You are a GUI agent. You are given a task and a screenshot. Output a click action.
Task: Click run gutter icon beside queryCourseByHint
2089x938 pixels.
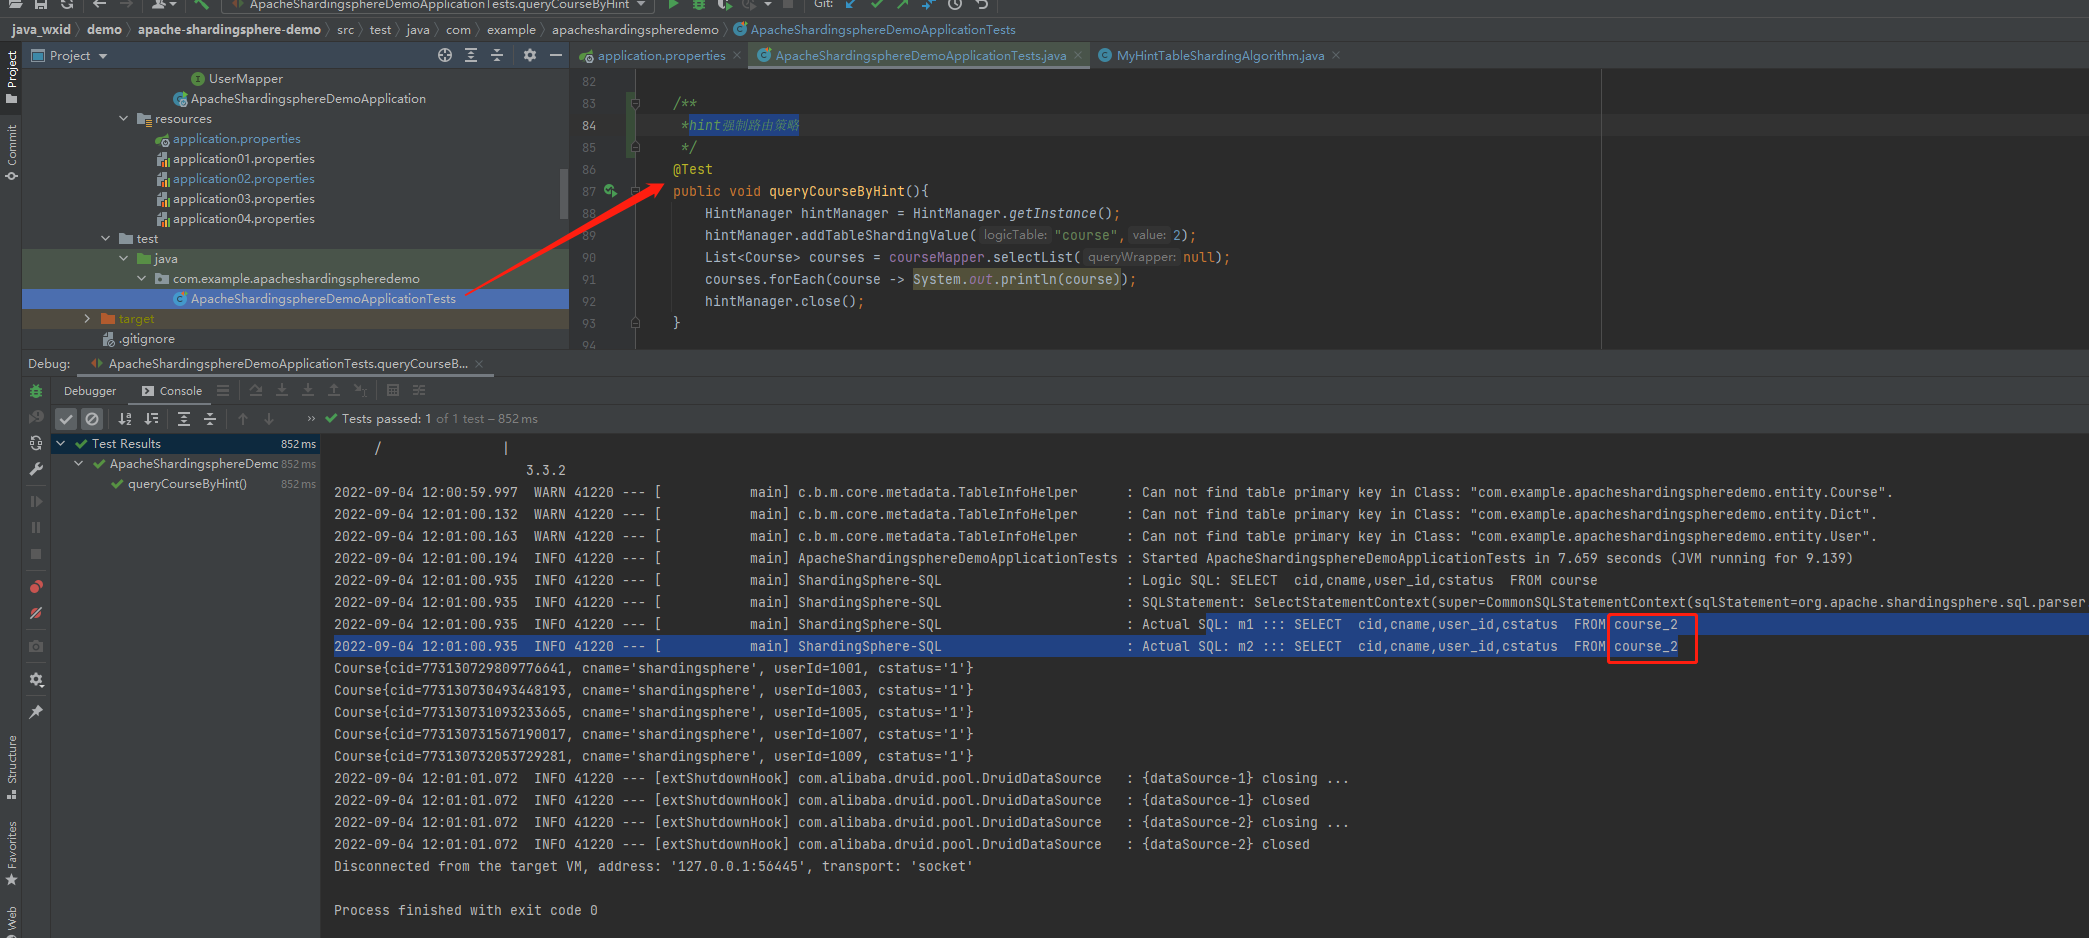[x=610, y=190]
